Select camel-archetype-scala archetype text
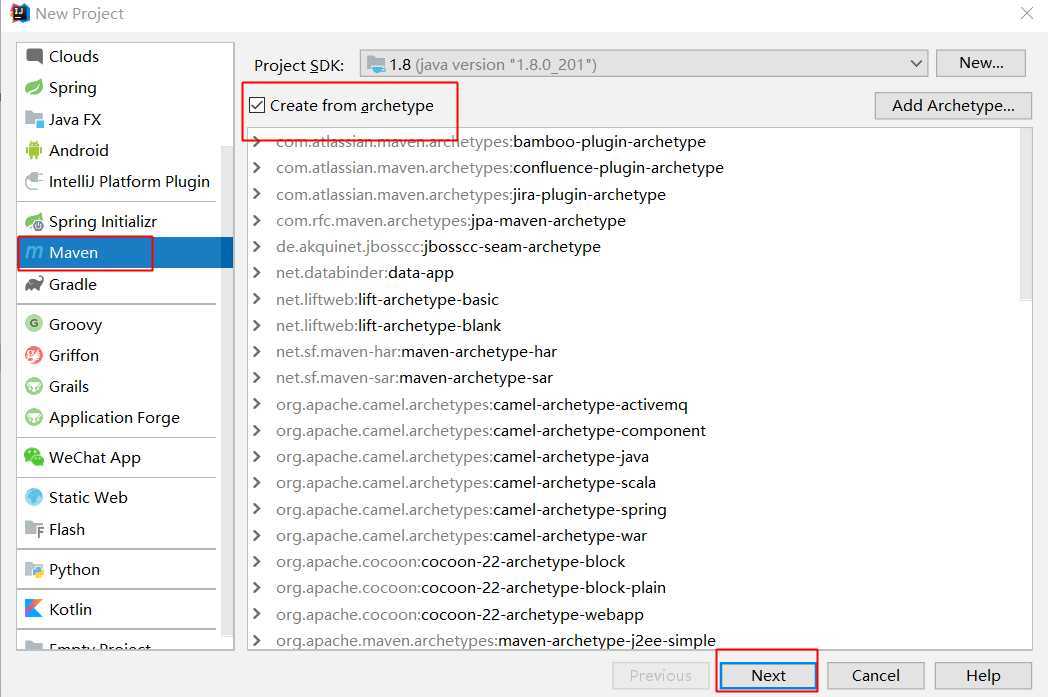 [574, 482]
